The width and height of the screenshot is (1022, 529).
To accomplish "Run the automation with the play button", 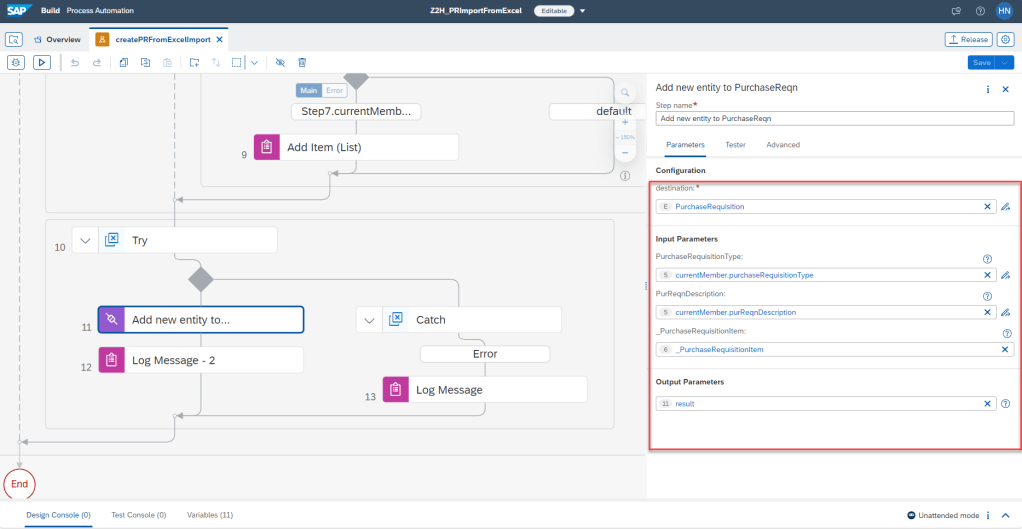I will pos(42,62).
